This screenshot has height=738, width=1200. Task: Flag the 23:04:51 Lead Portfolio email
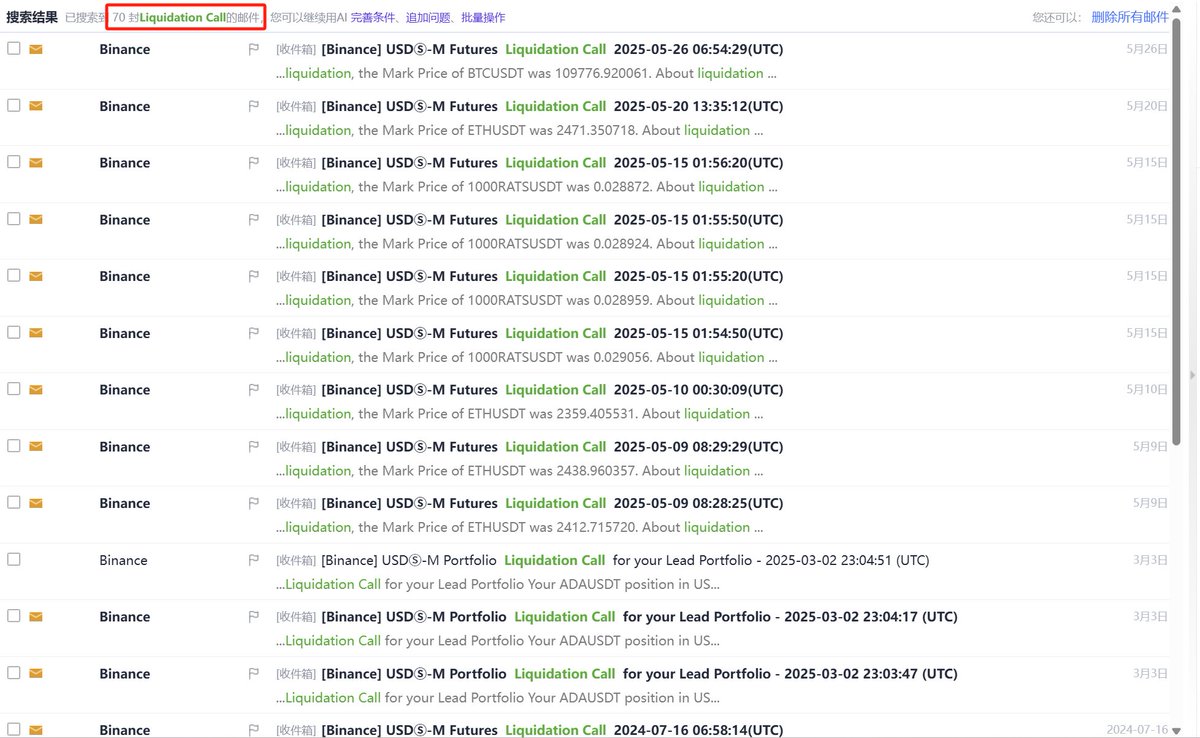tap(253, 561)
